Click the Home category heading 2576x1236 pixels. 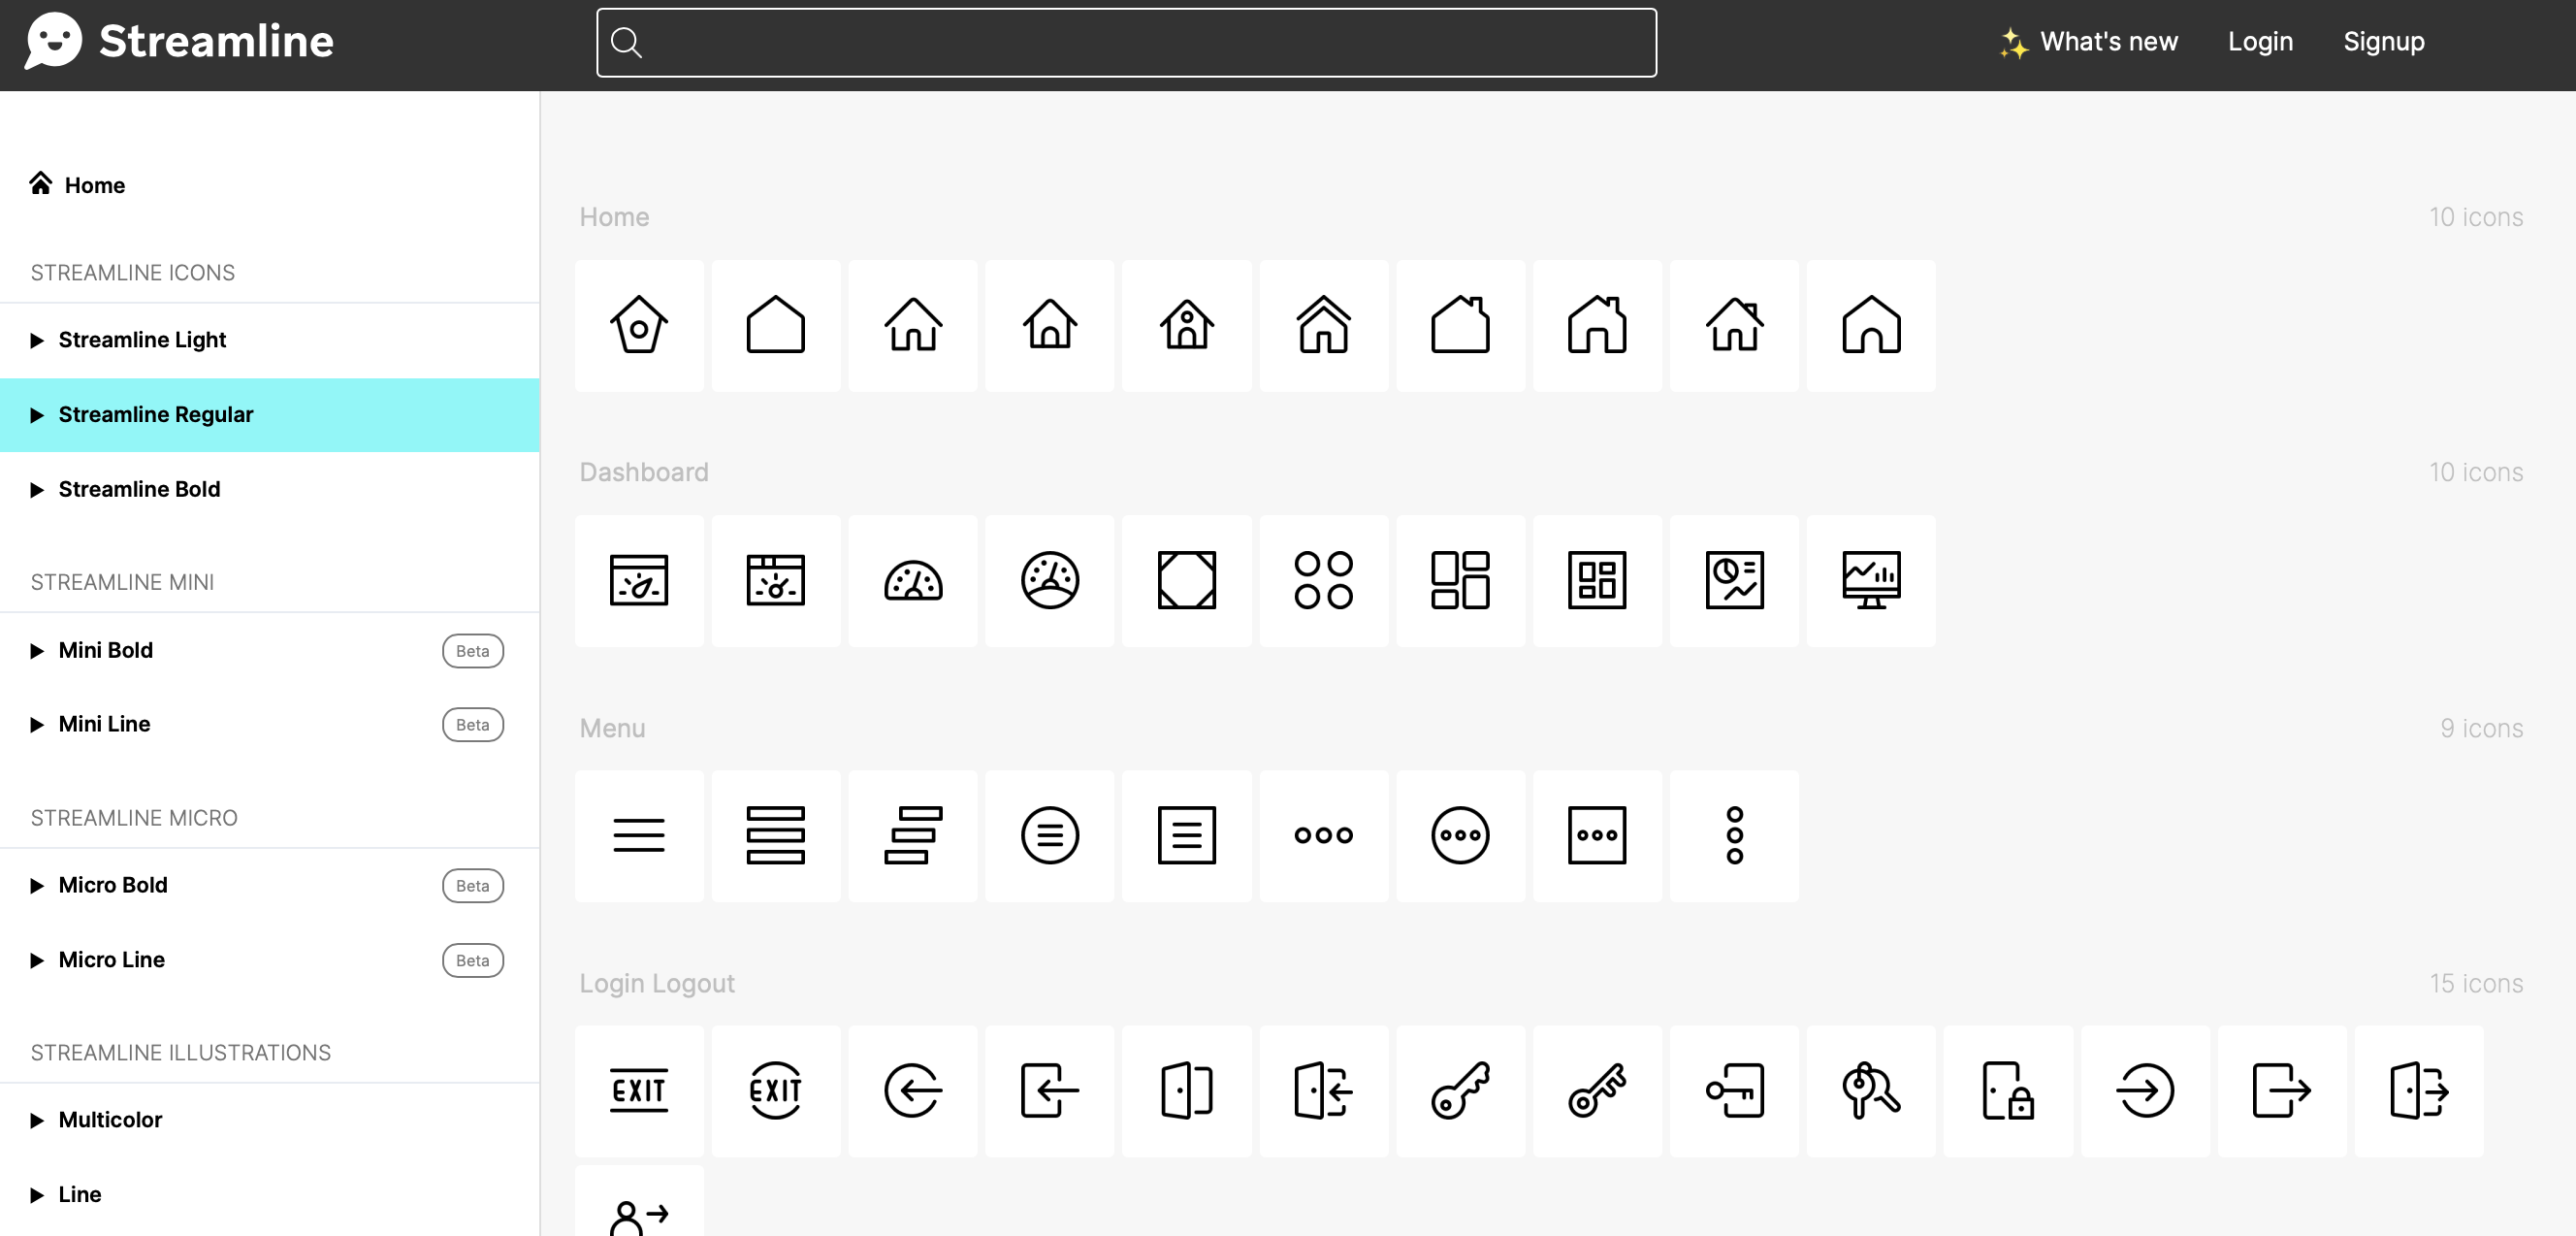coord(614,217)
